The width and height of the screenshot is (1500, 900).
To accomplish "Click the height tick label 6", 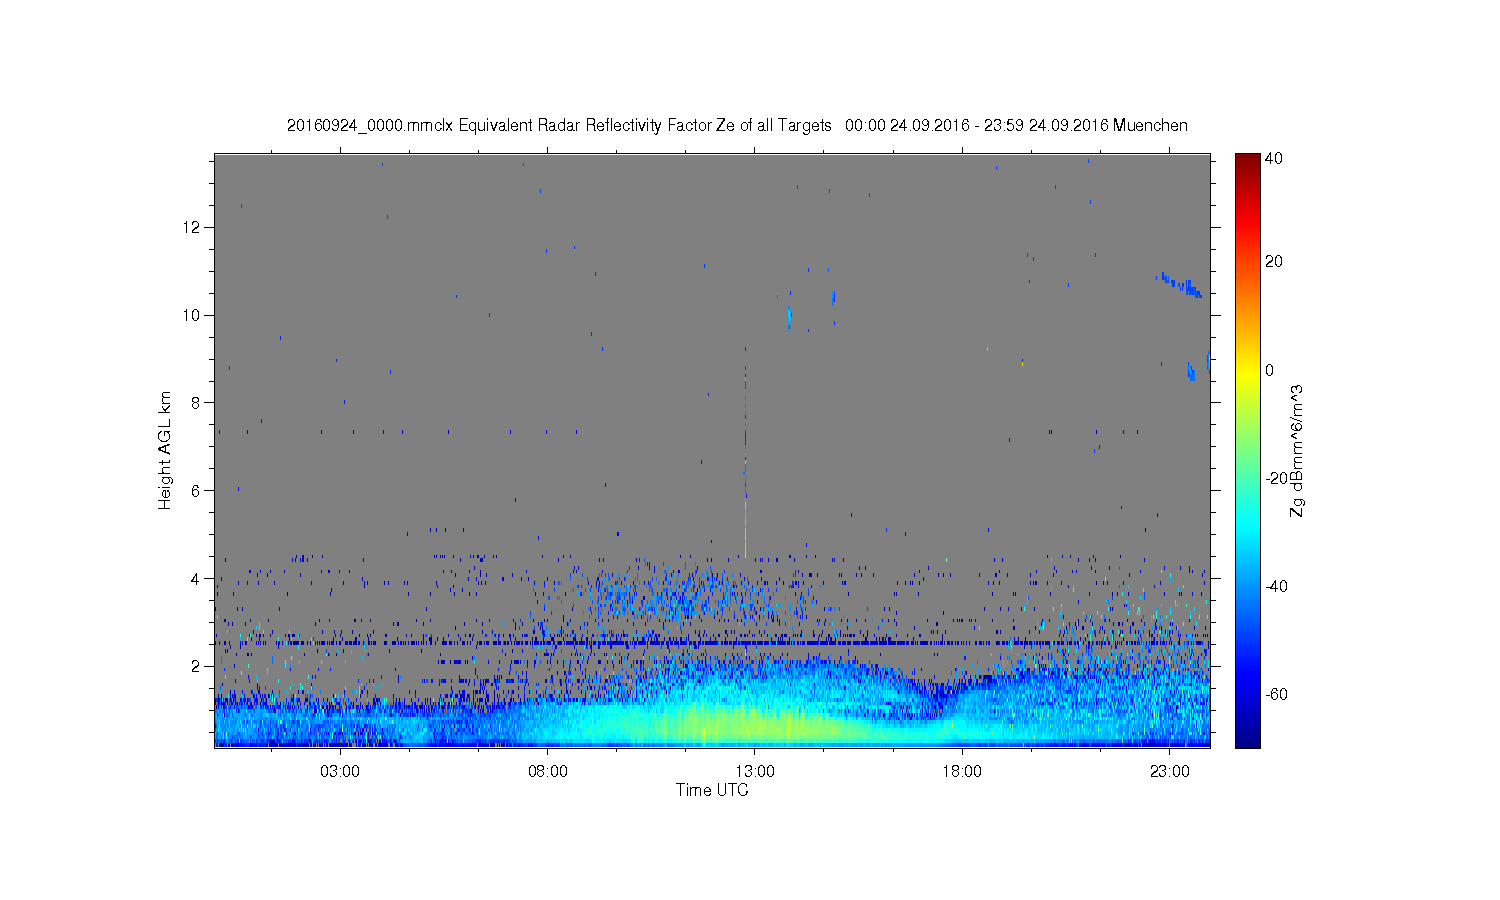I will click(196, 490).
